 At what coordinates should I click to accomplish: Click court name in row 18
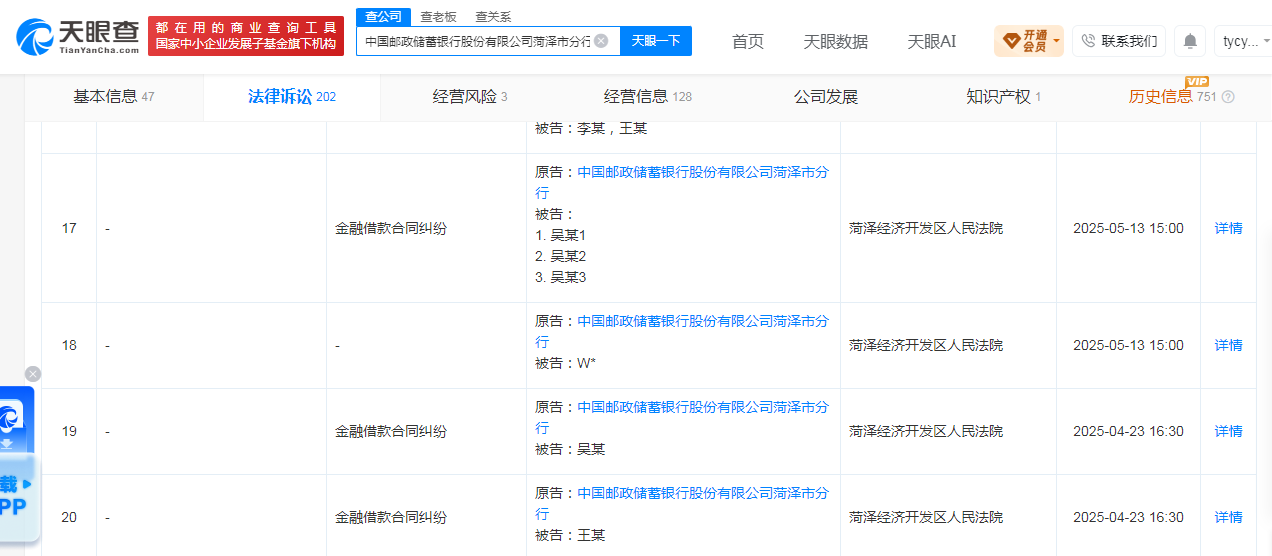(926, 345)
